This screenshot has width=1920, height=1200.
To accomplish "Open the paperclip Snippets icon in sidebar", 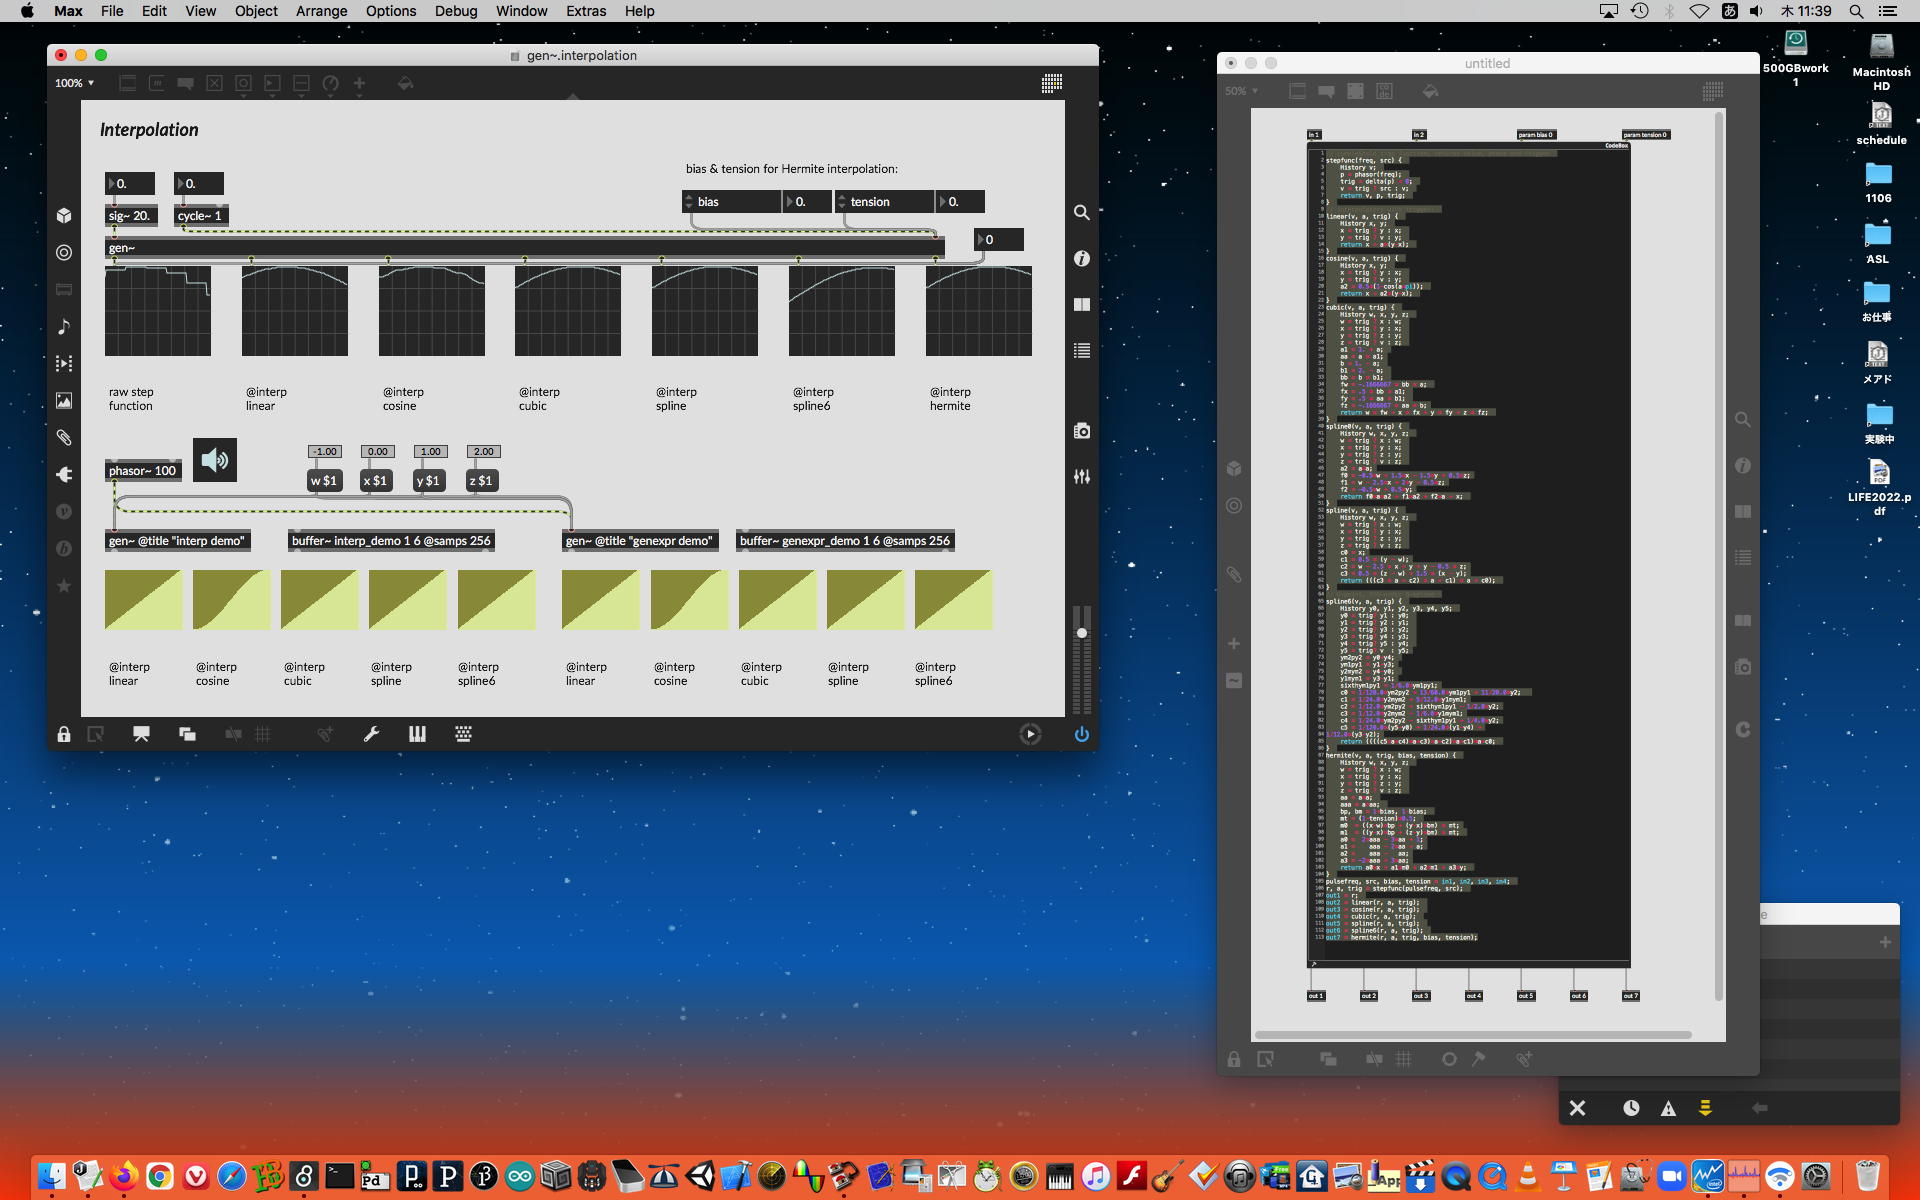I will point(64,438).
